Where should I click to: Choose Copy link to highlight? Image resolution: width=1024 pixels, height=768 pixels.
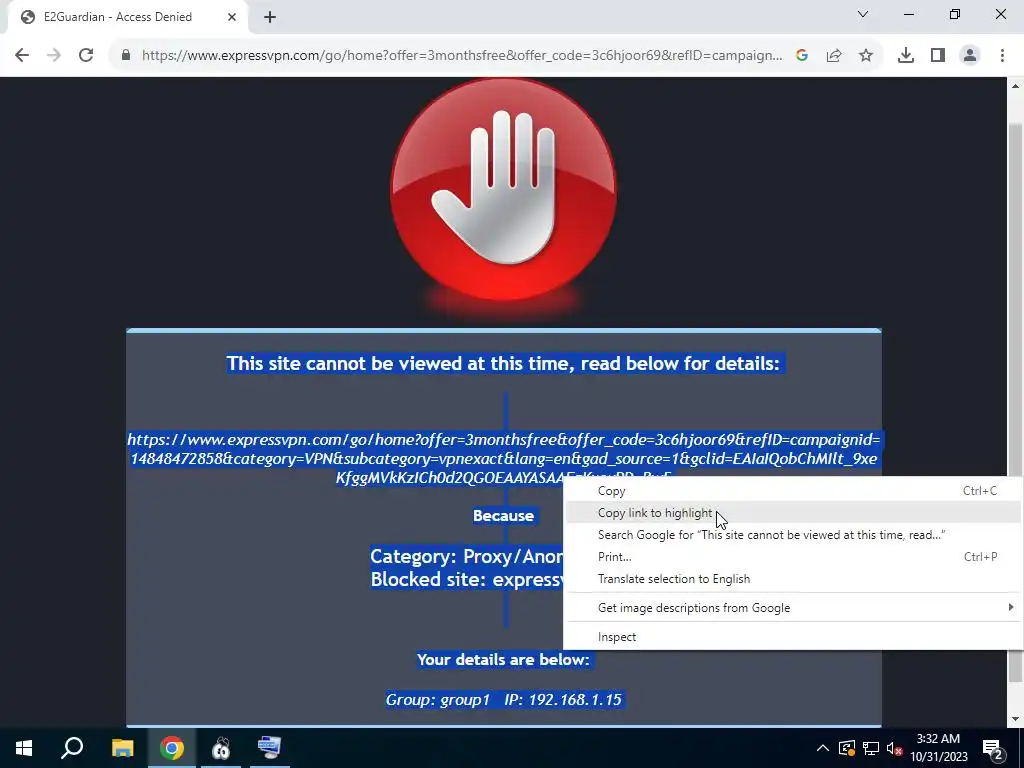tap(792, 513)
